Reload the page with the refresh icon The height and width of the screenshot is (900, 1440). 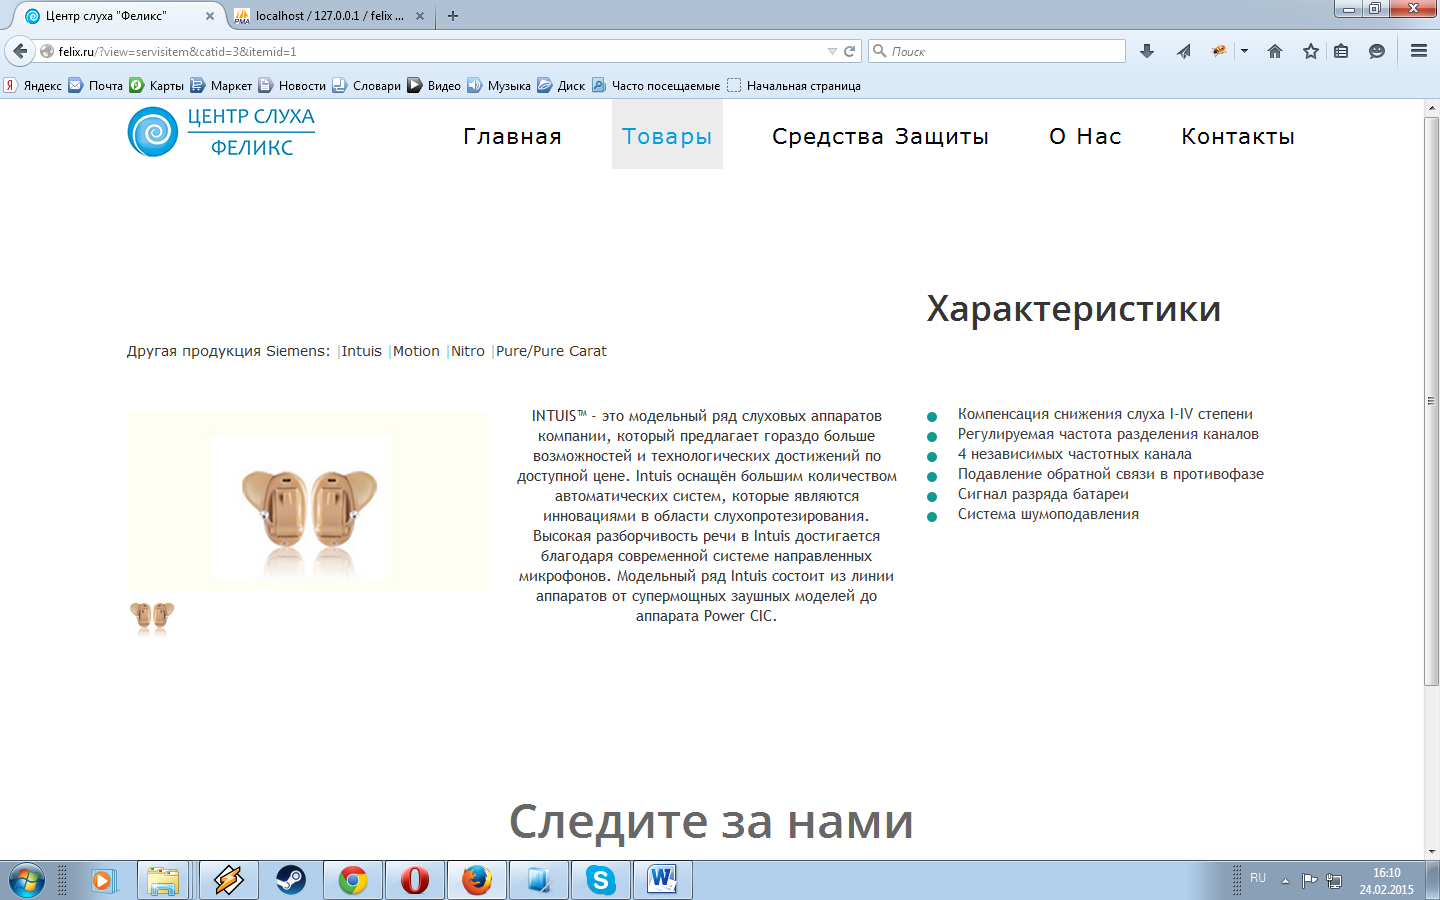click(x=850, y=51)
